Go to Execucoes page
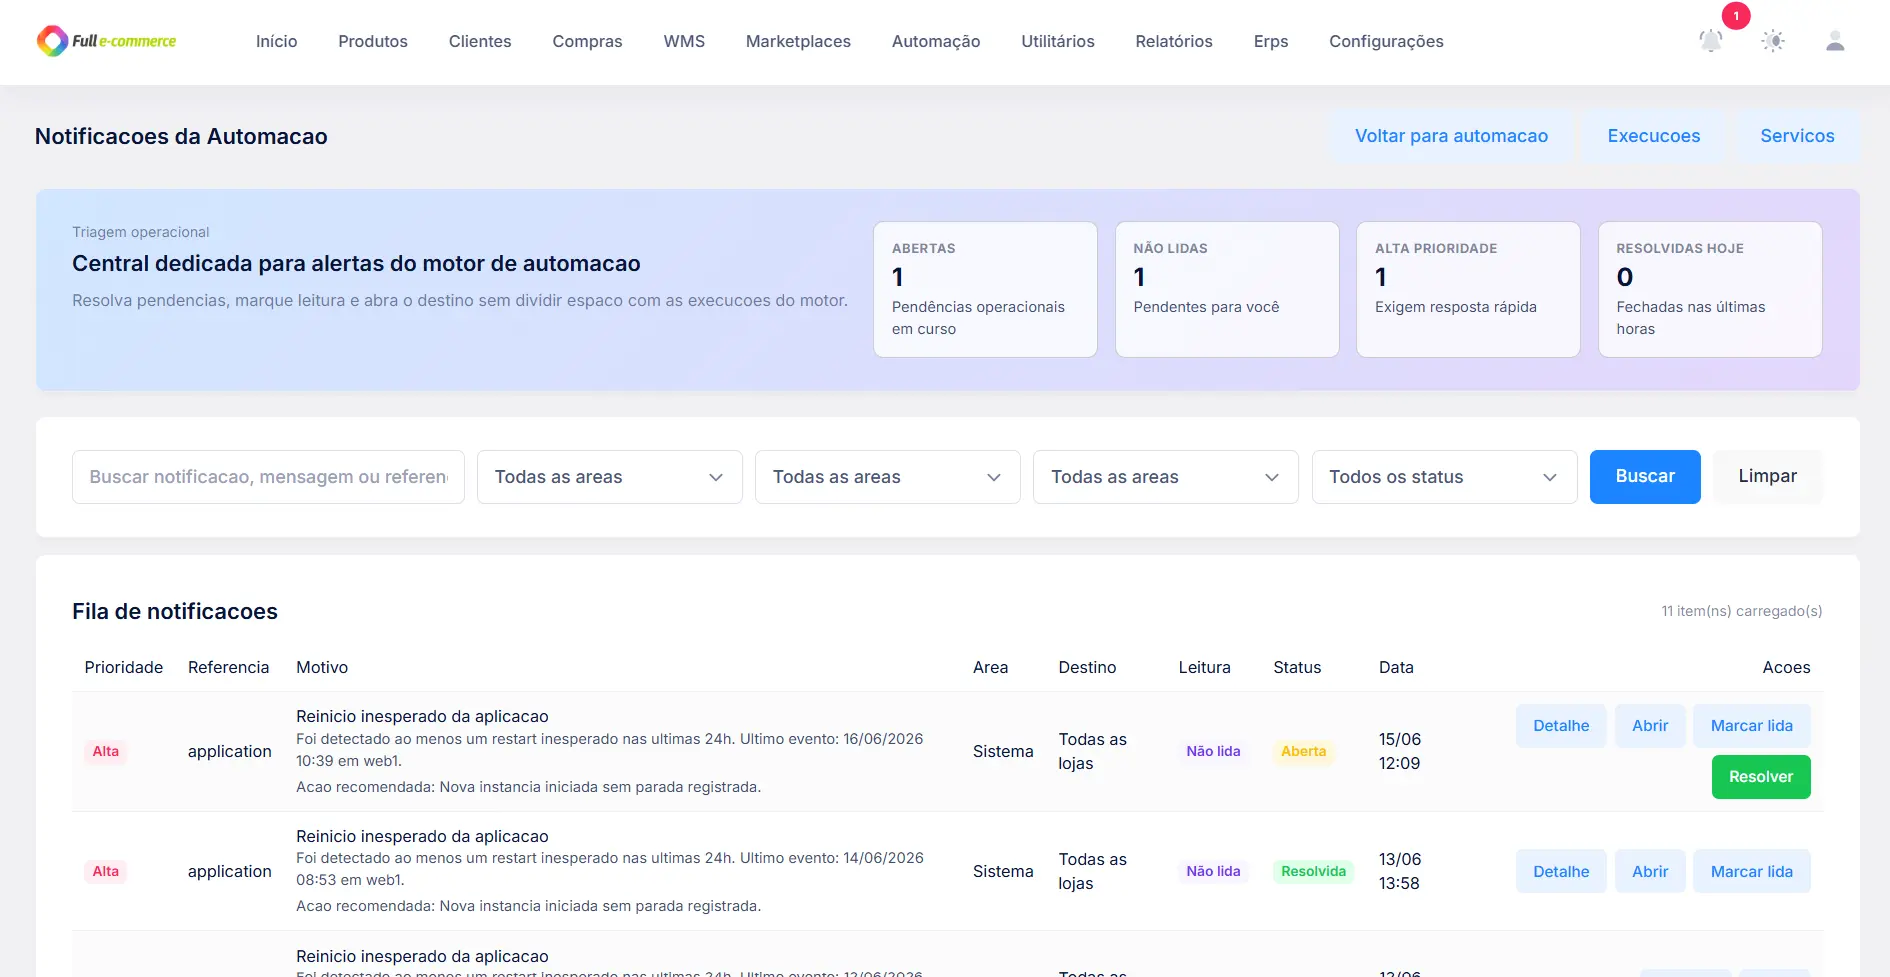The width and height of the screenshot is (1890, 977). point(1654,136)
